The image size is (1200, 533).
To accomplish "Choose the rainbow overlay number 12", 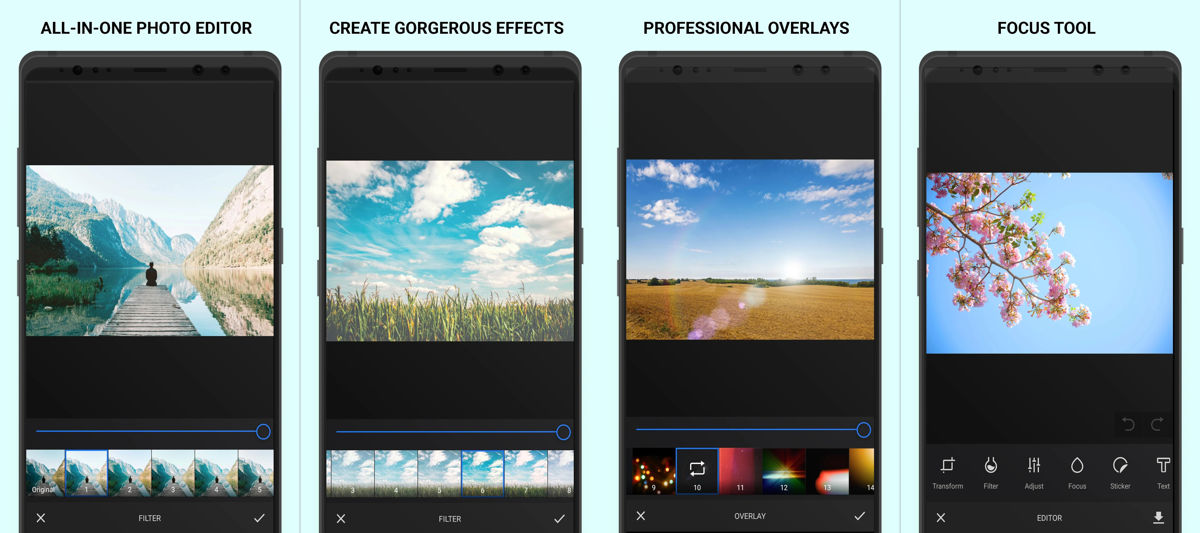I will point(783,471).
